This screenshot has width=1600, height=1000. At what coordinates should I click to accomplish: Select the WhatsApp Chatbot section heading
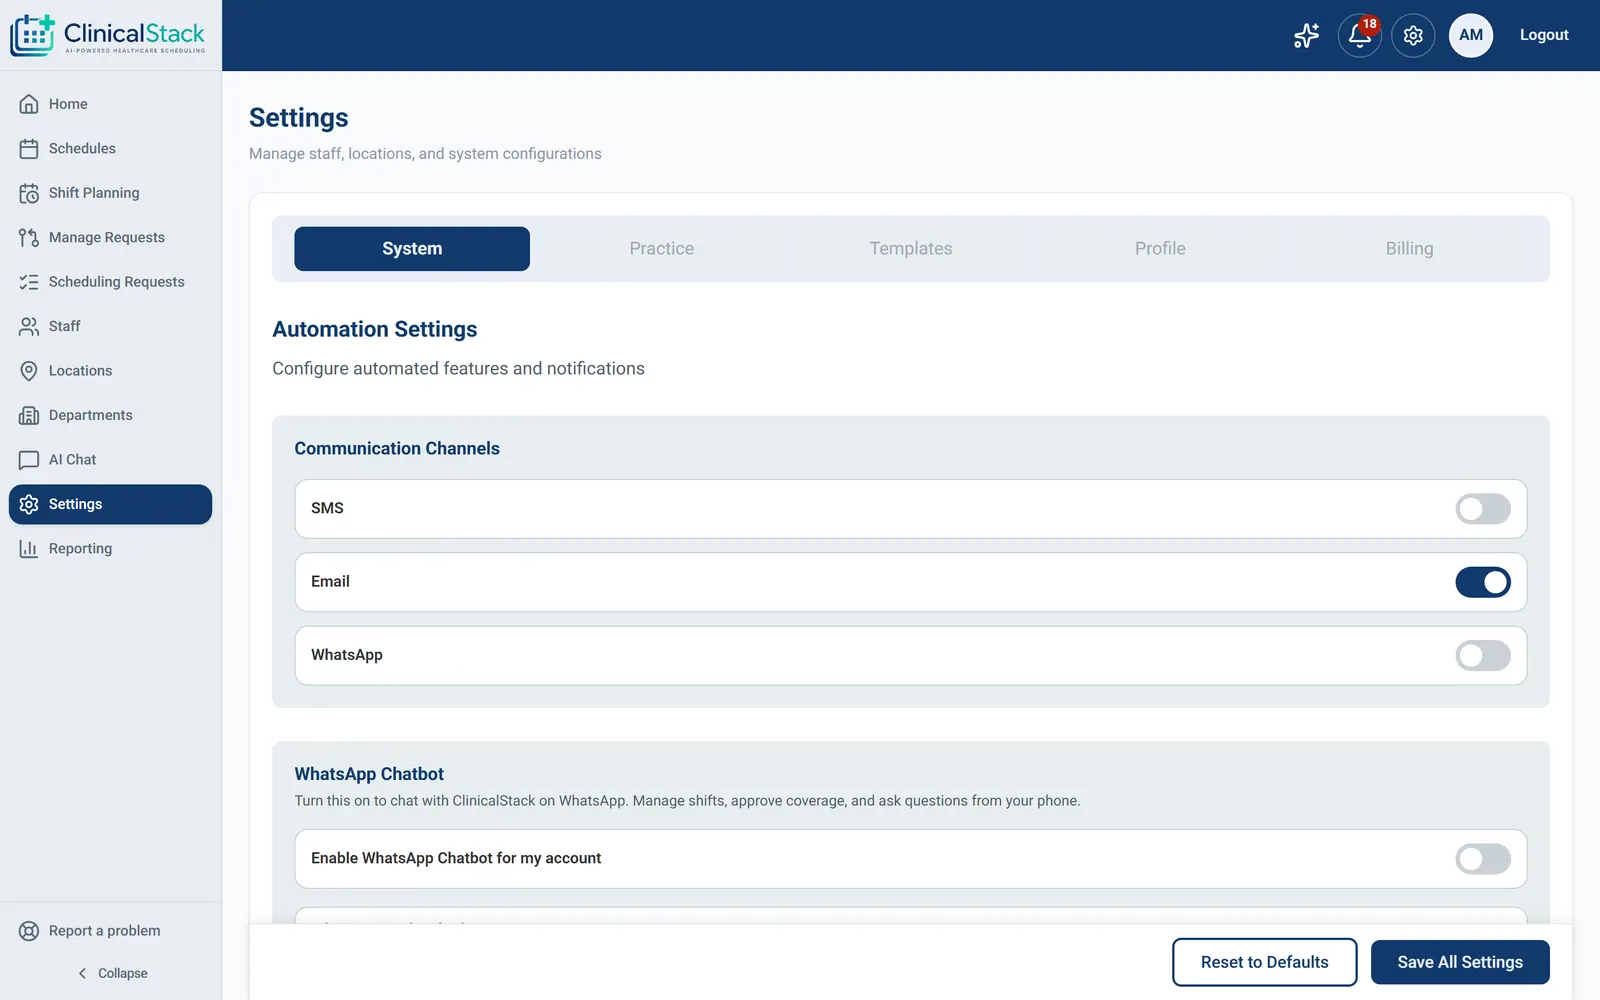click(x=369, y=774)
